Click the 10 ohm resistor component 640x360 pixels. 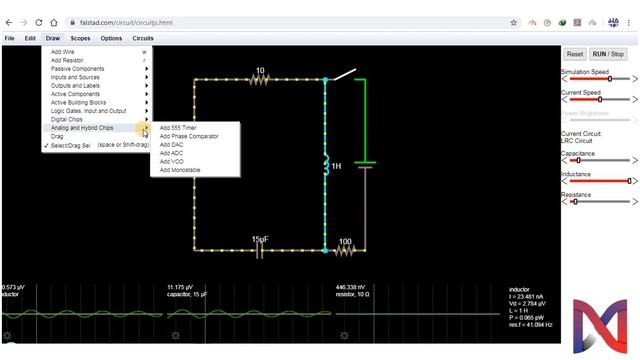click(259, 79)
